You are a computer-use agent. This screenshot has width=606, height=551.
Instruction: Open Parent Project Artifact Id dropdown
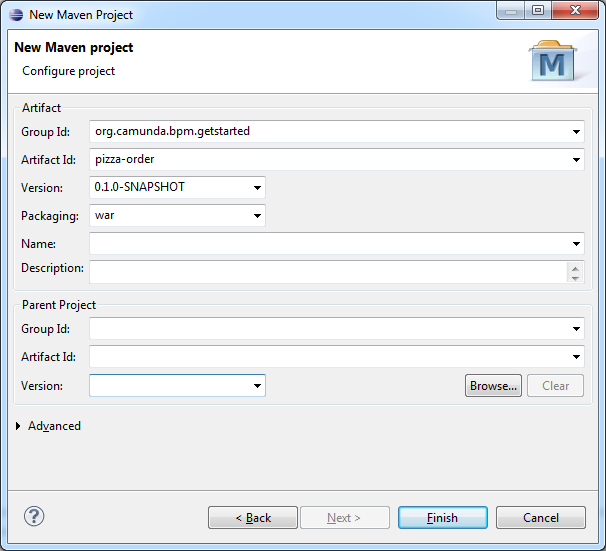tap(577, 356)
